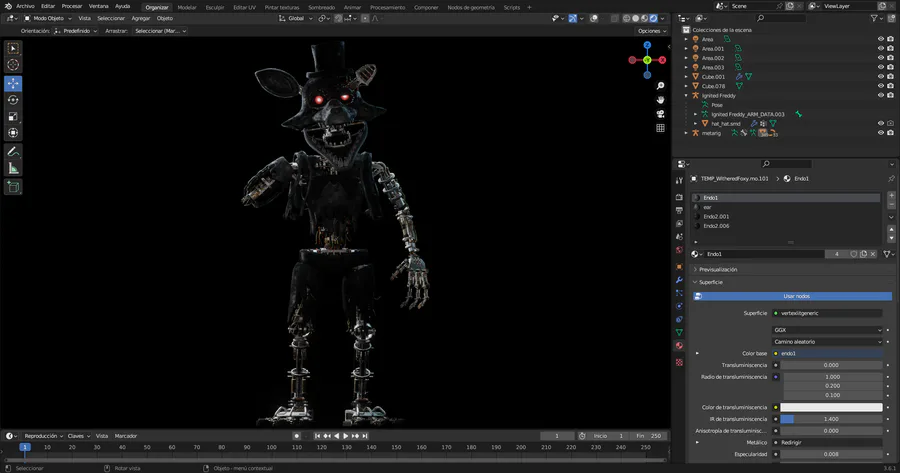Screen dimensions: 900x473
Task: Expand the Previsualización panel
Action: pos(717,269)
